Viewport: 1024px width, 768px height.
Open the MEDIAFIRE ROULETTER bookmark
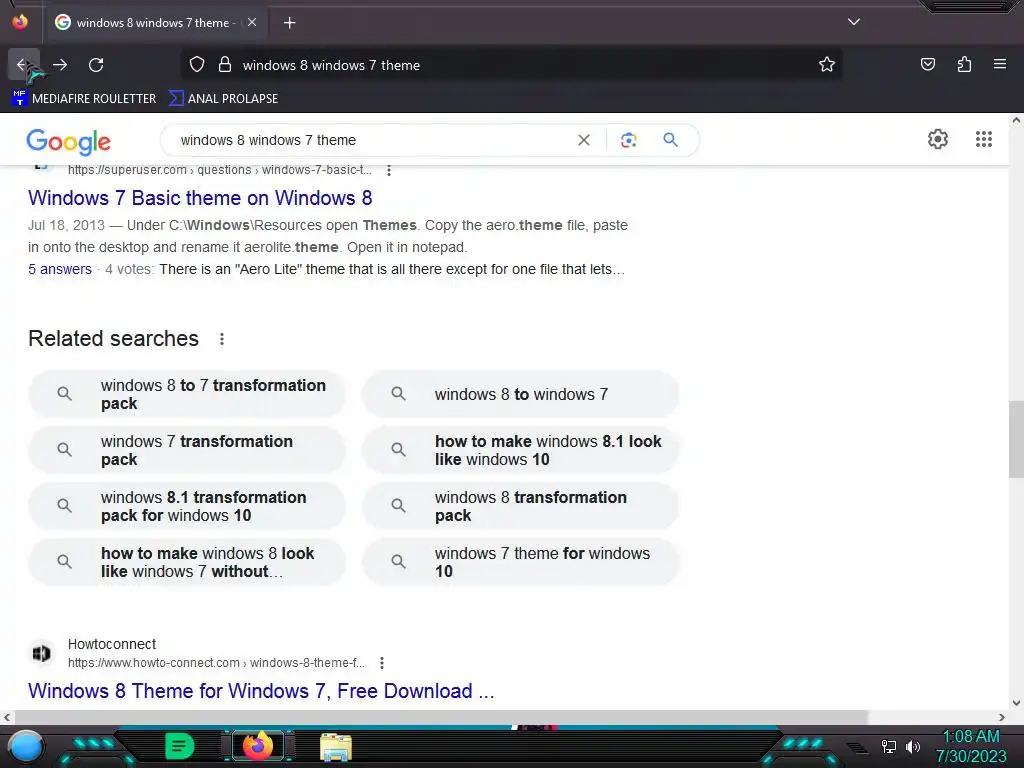[84, 99]
